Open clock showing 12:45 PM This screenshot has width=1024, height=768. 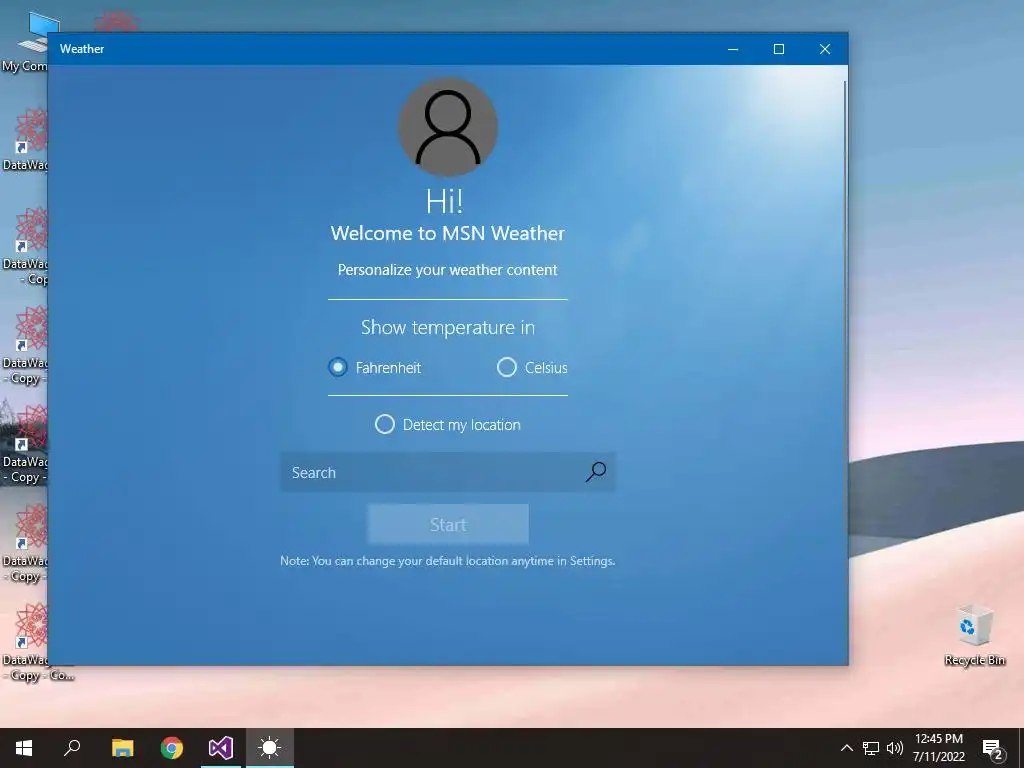[938, 748]
